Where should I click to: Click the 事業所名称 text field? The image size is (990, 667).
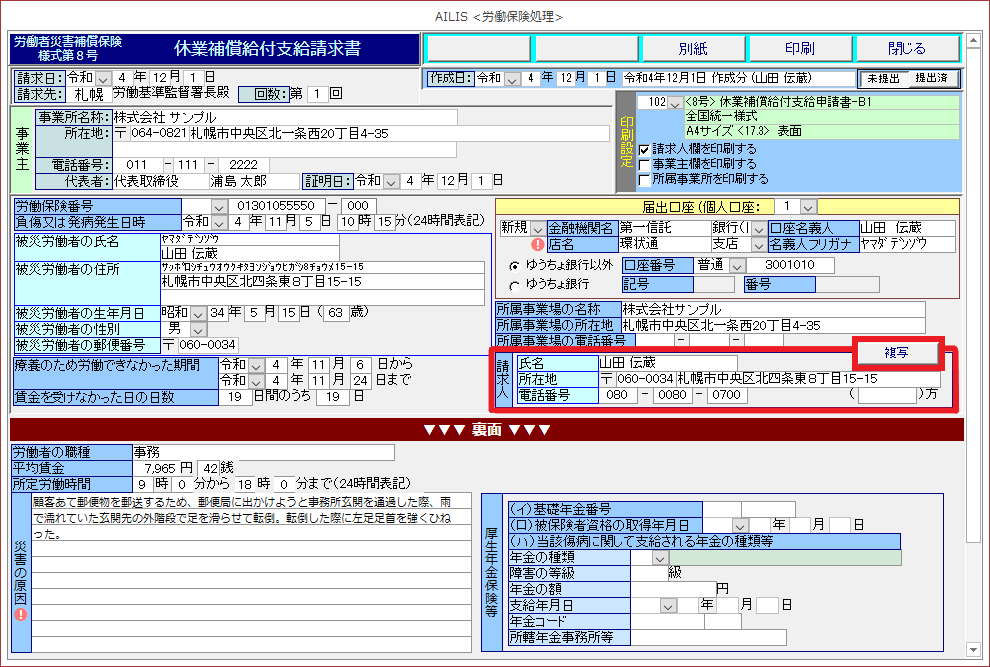click(283, 117)
